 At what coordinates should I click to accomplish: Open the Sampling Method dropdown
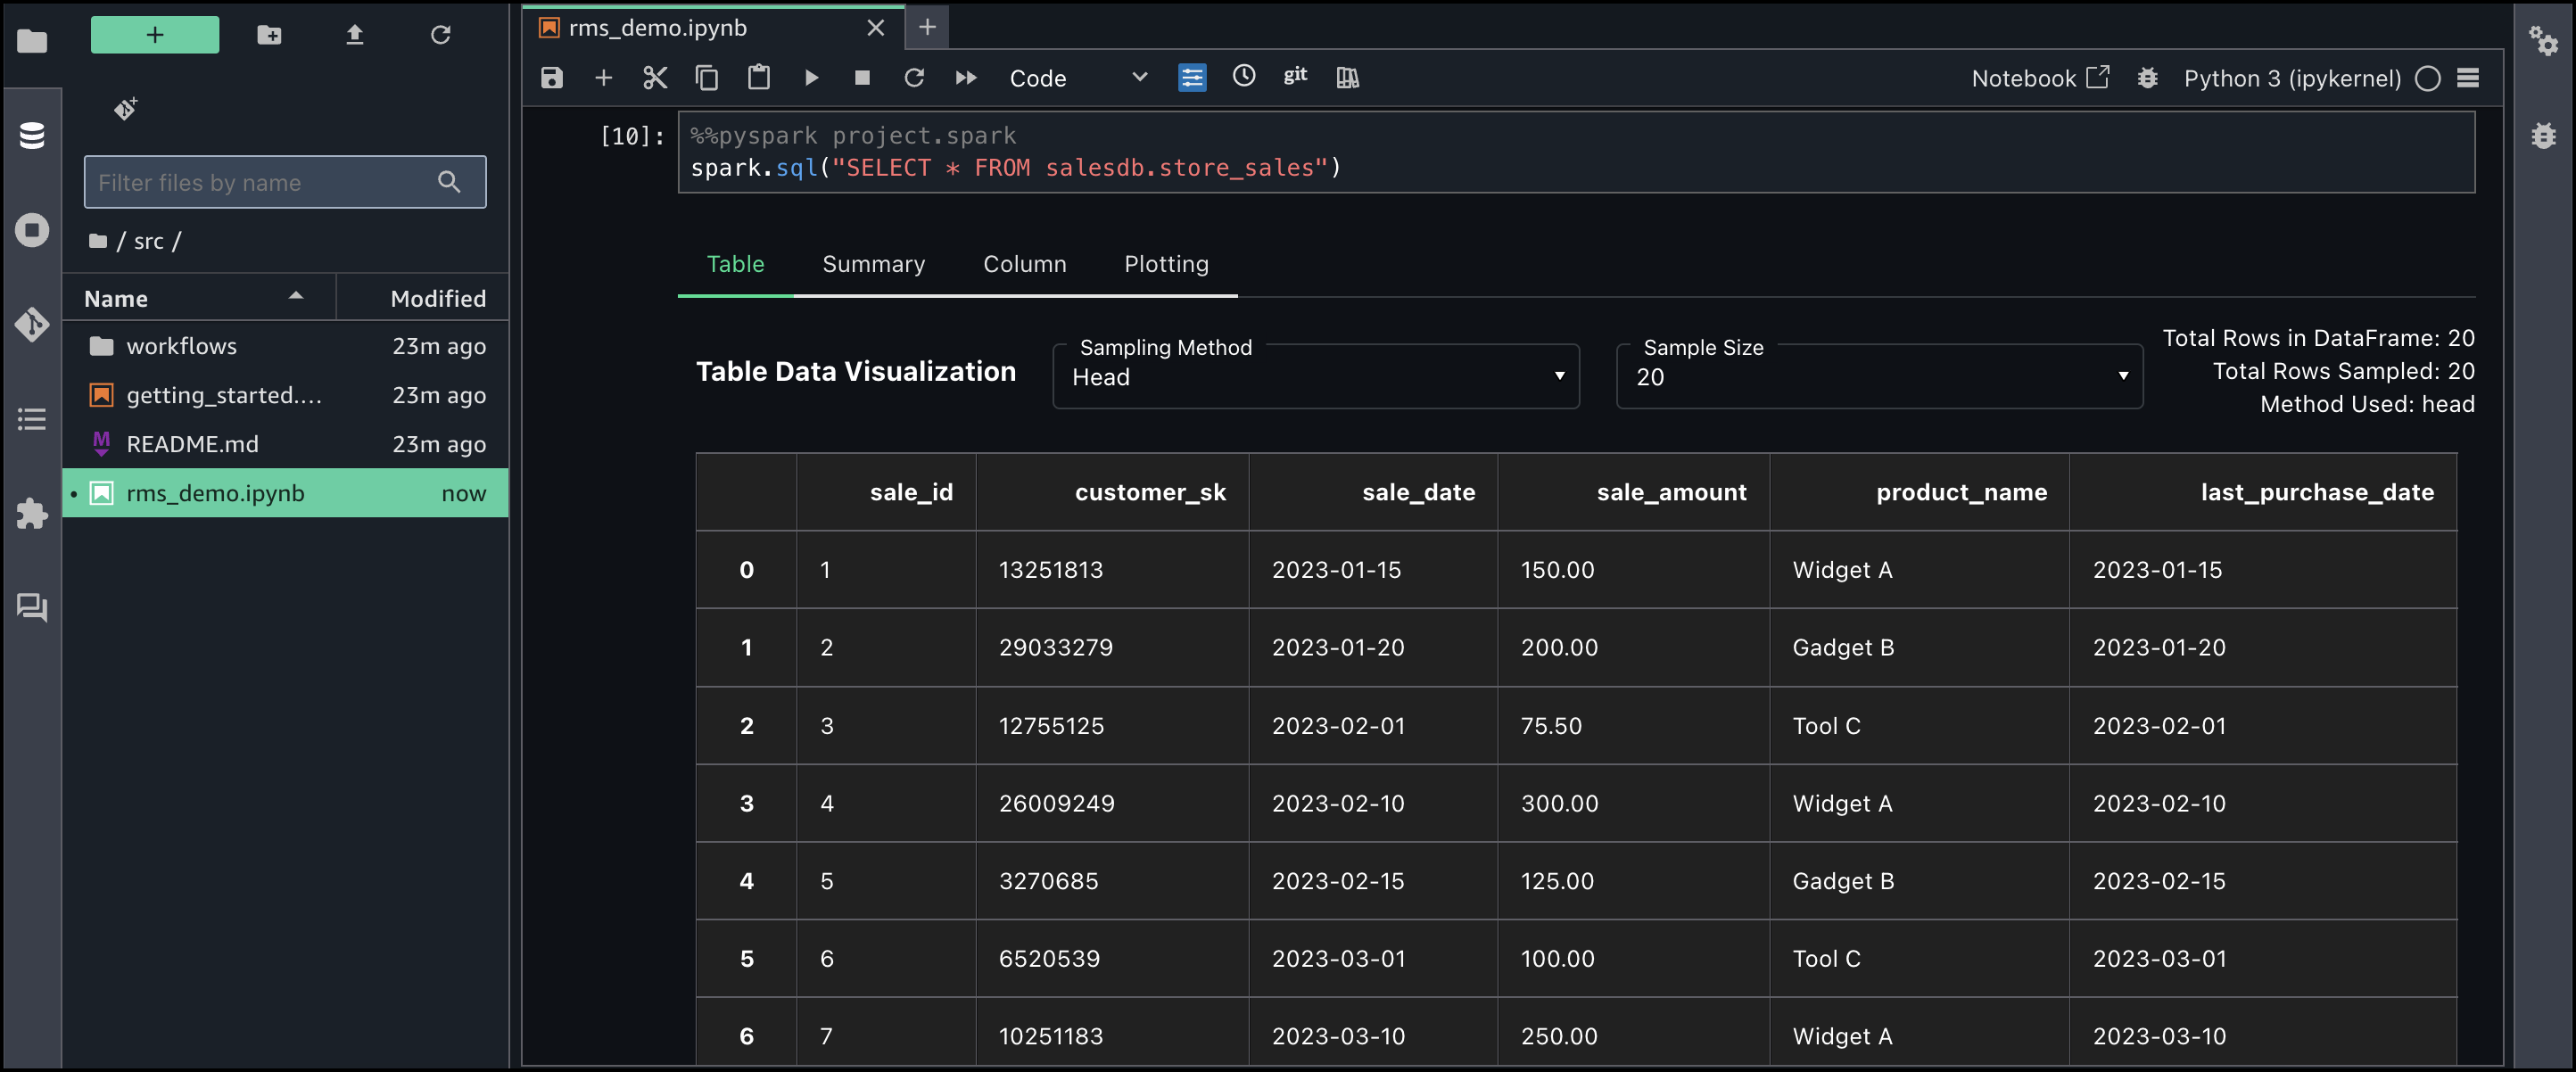pyautogui.click(x=1315, y=377)
